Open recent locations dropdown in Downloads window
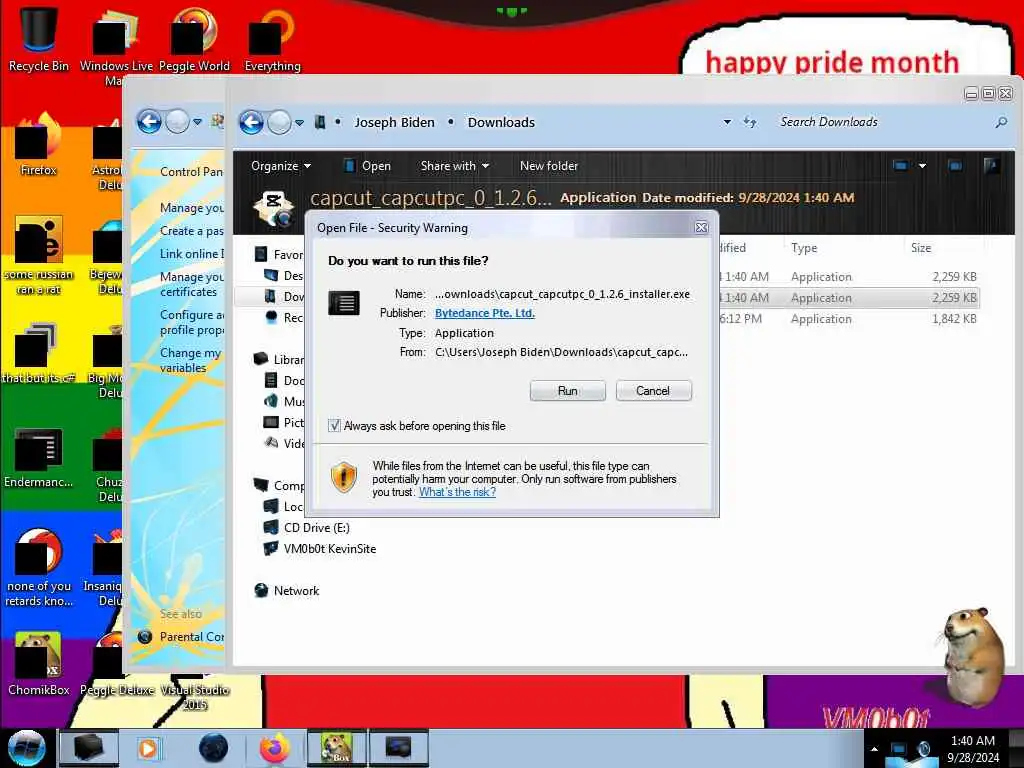This screenshot has height=768, width=1024. (x=299, y=123)
